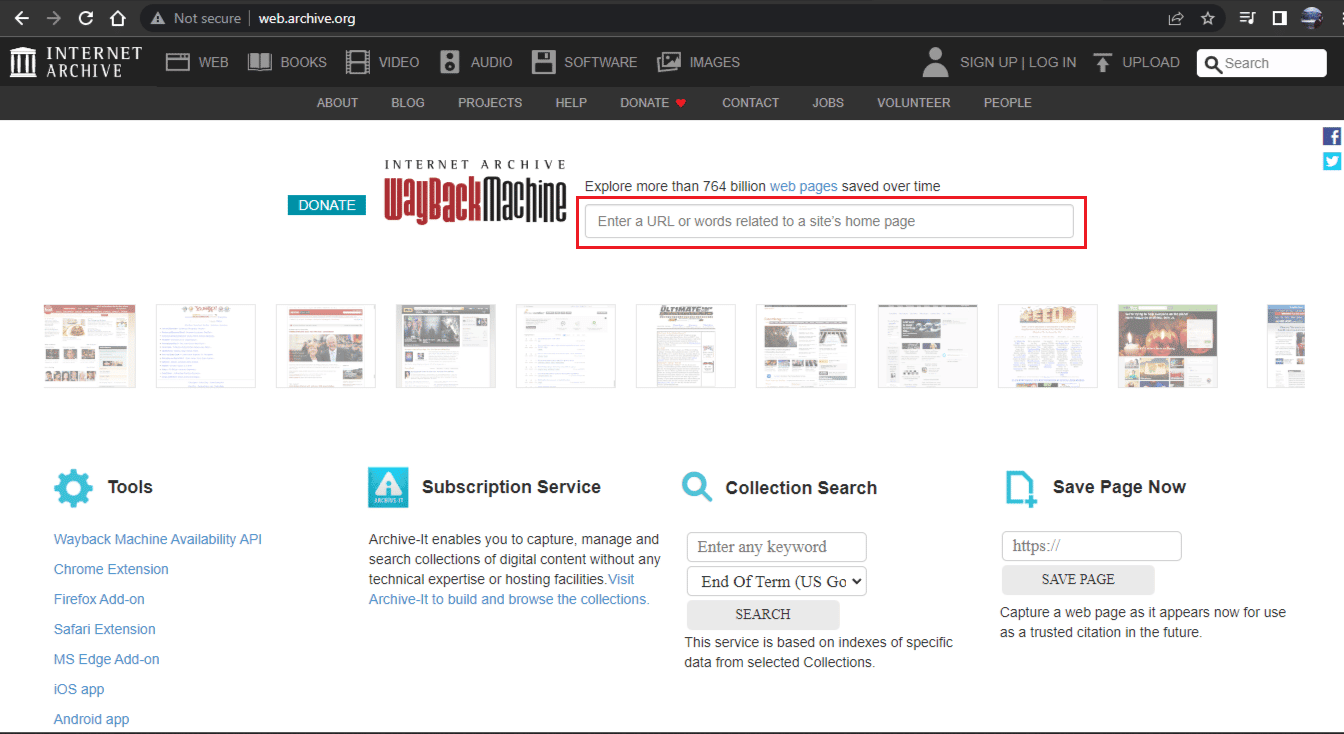Click the UPLOAD text label
This screenshot has width=1344, height=734.
point(1151,62)
